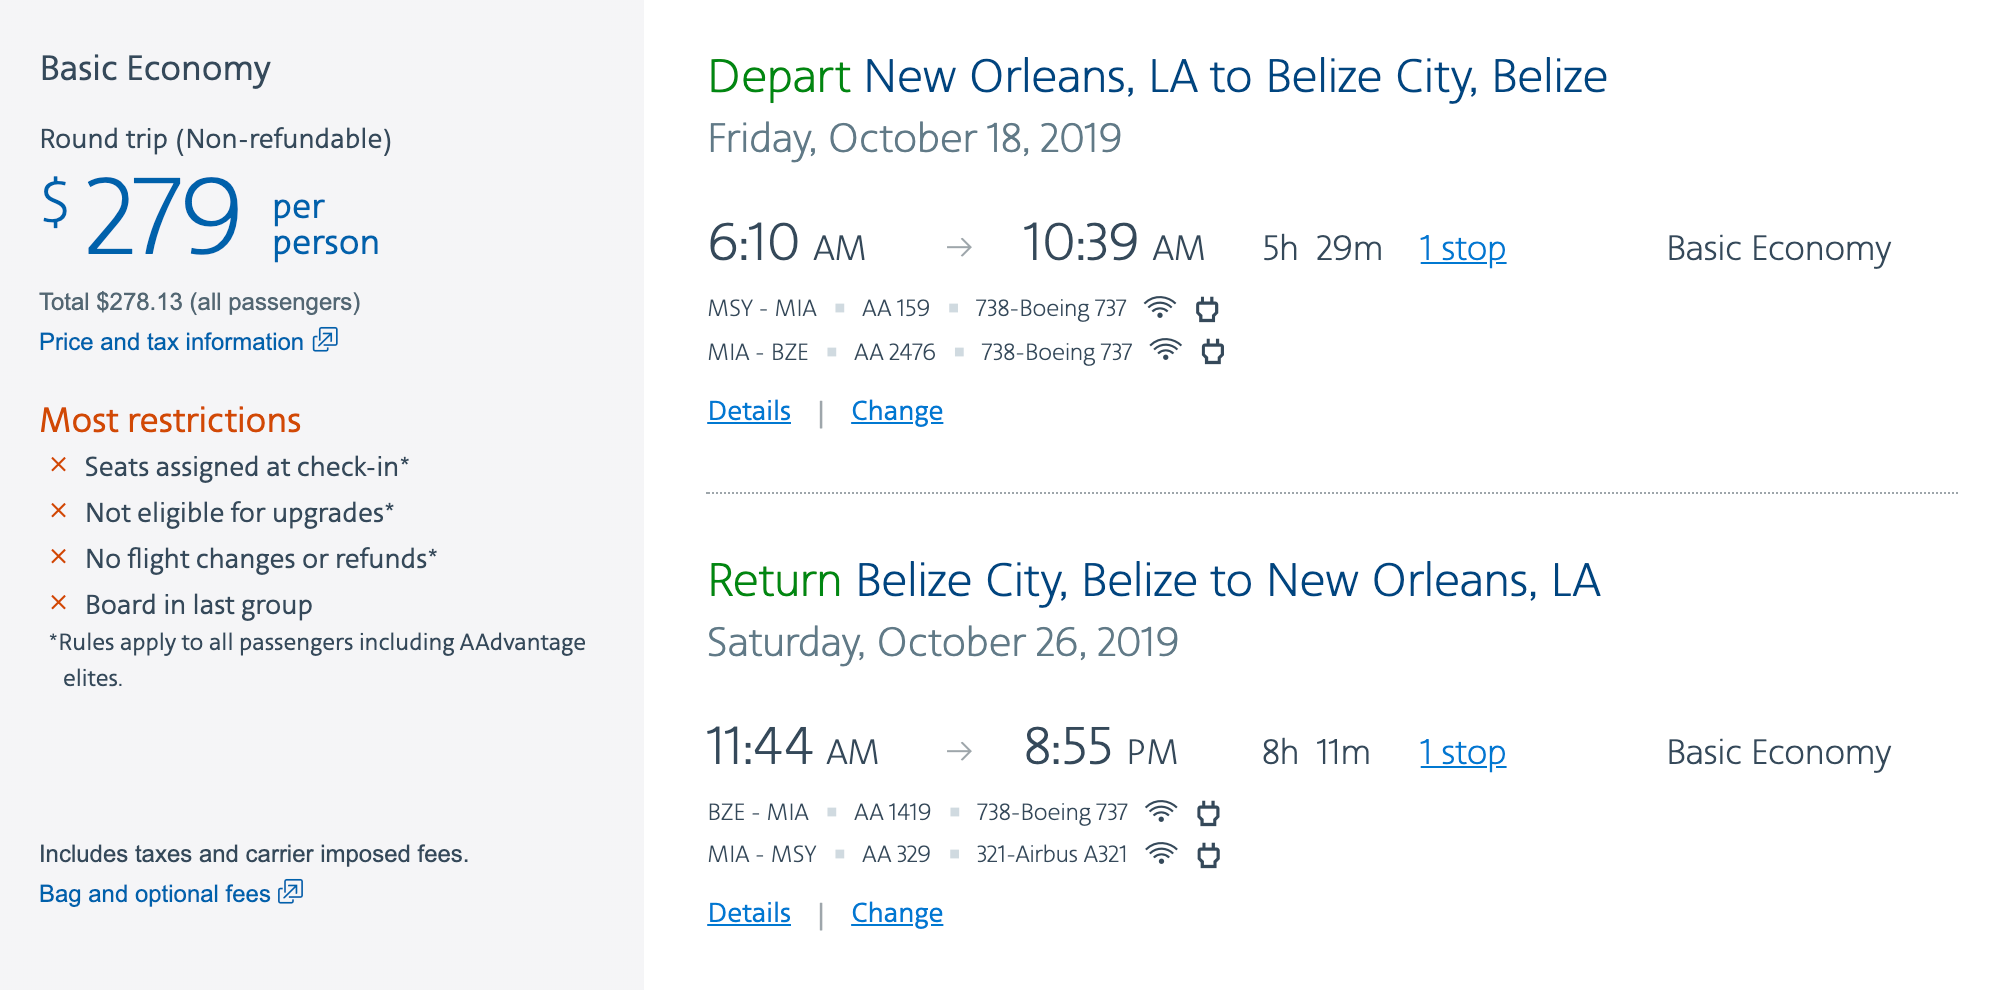
Task: View Details for the departing flight
Action: point(749,411)
